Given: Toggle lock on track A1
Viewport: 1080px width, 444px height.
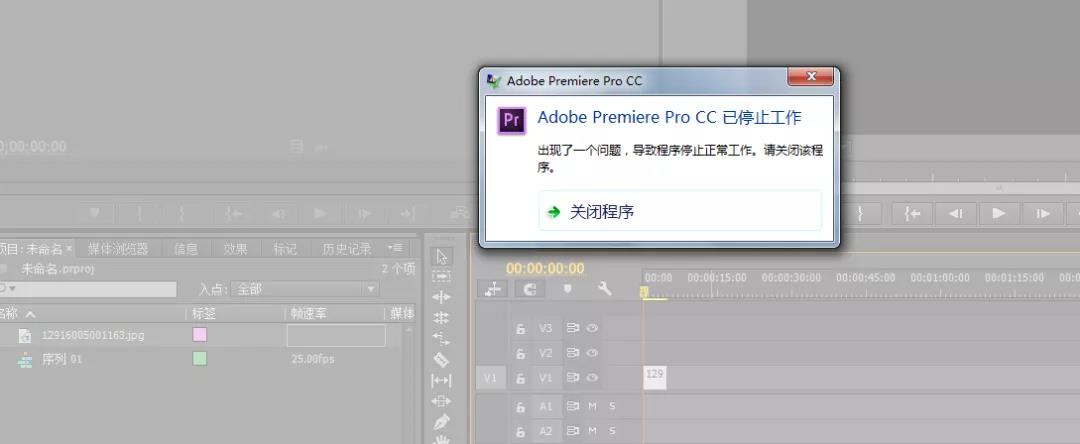Looking at the screenshot, I should [x=521, y=407].
